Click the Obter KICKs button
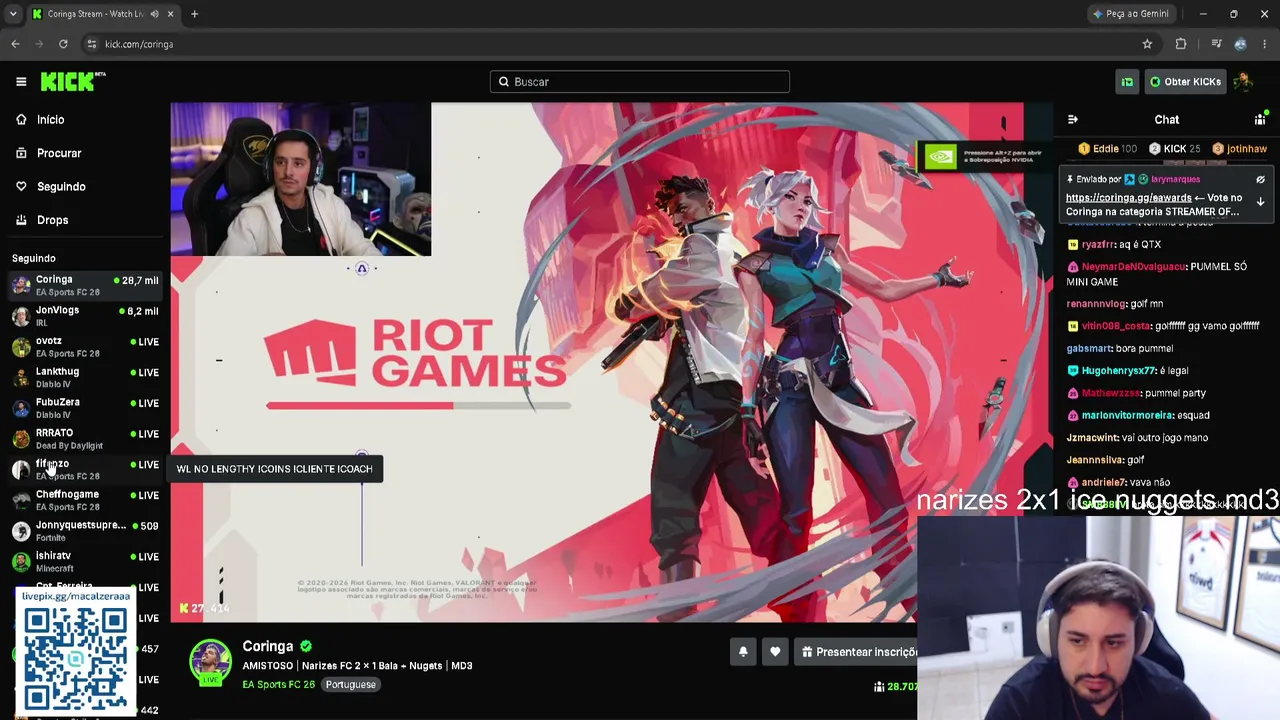This screenshot has height=720, width=1280. pyautogui.click(x=1185, y=82)
